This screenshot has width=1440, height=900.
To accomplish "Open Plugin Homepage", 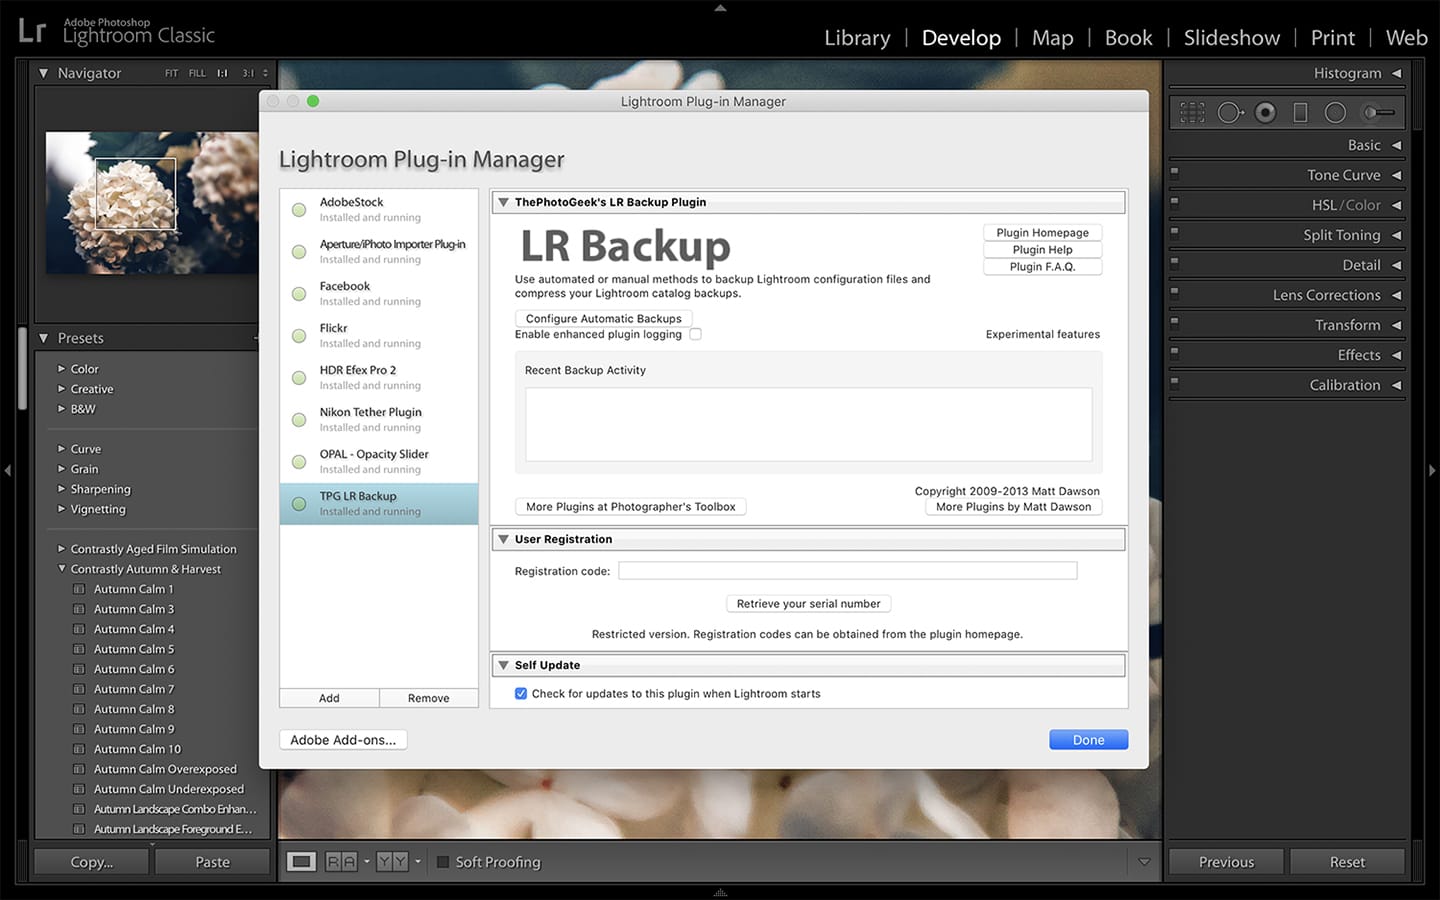I will (x=1042, y=232).
